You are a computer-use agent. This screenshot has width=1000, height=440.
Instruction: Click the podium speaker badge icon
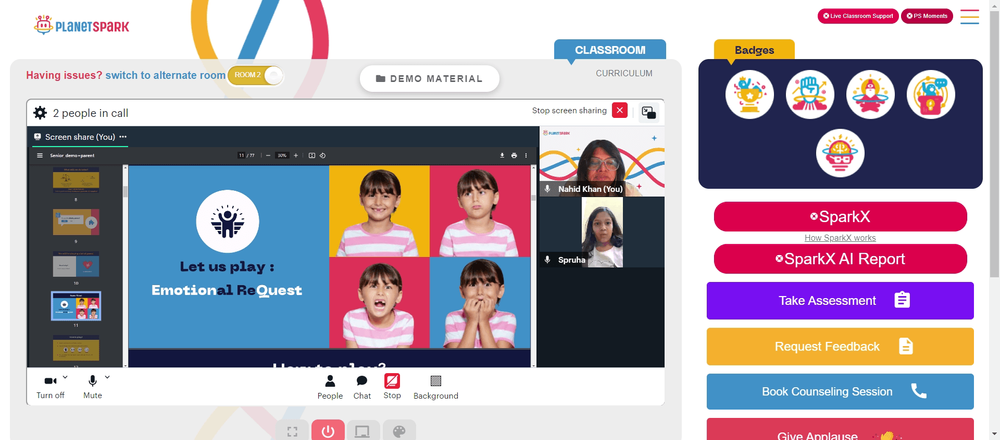click(931, 94)
